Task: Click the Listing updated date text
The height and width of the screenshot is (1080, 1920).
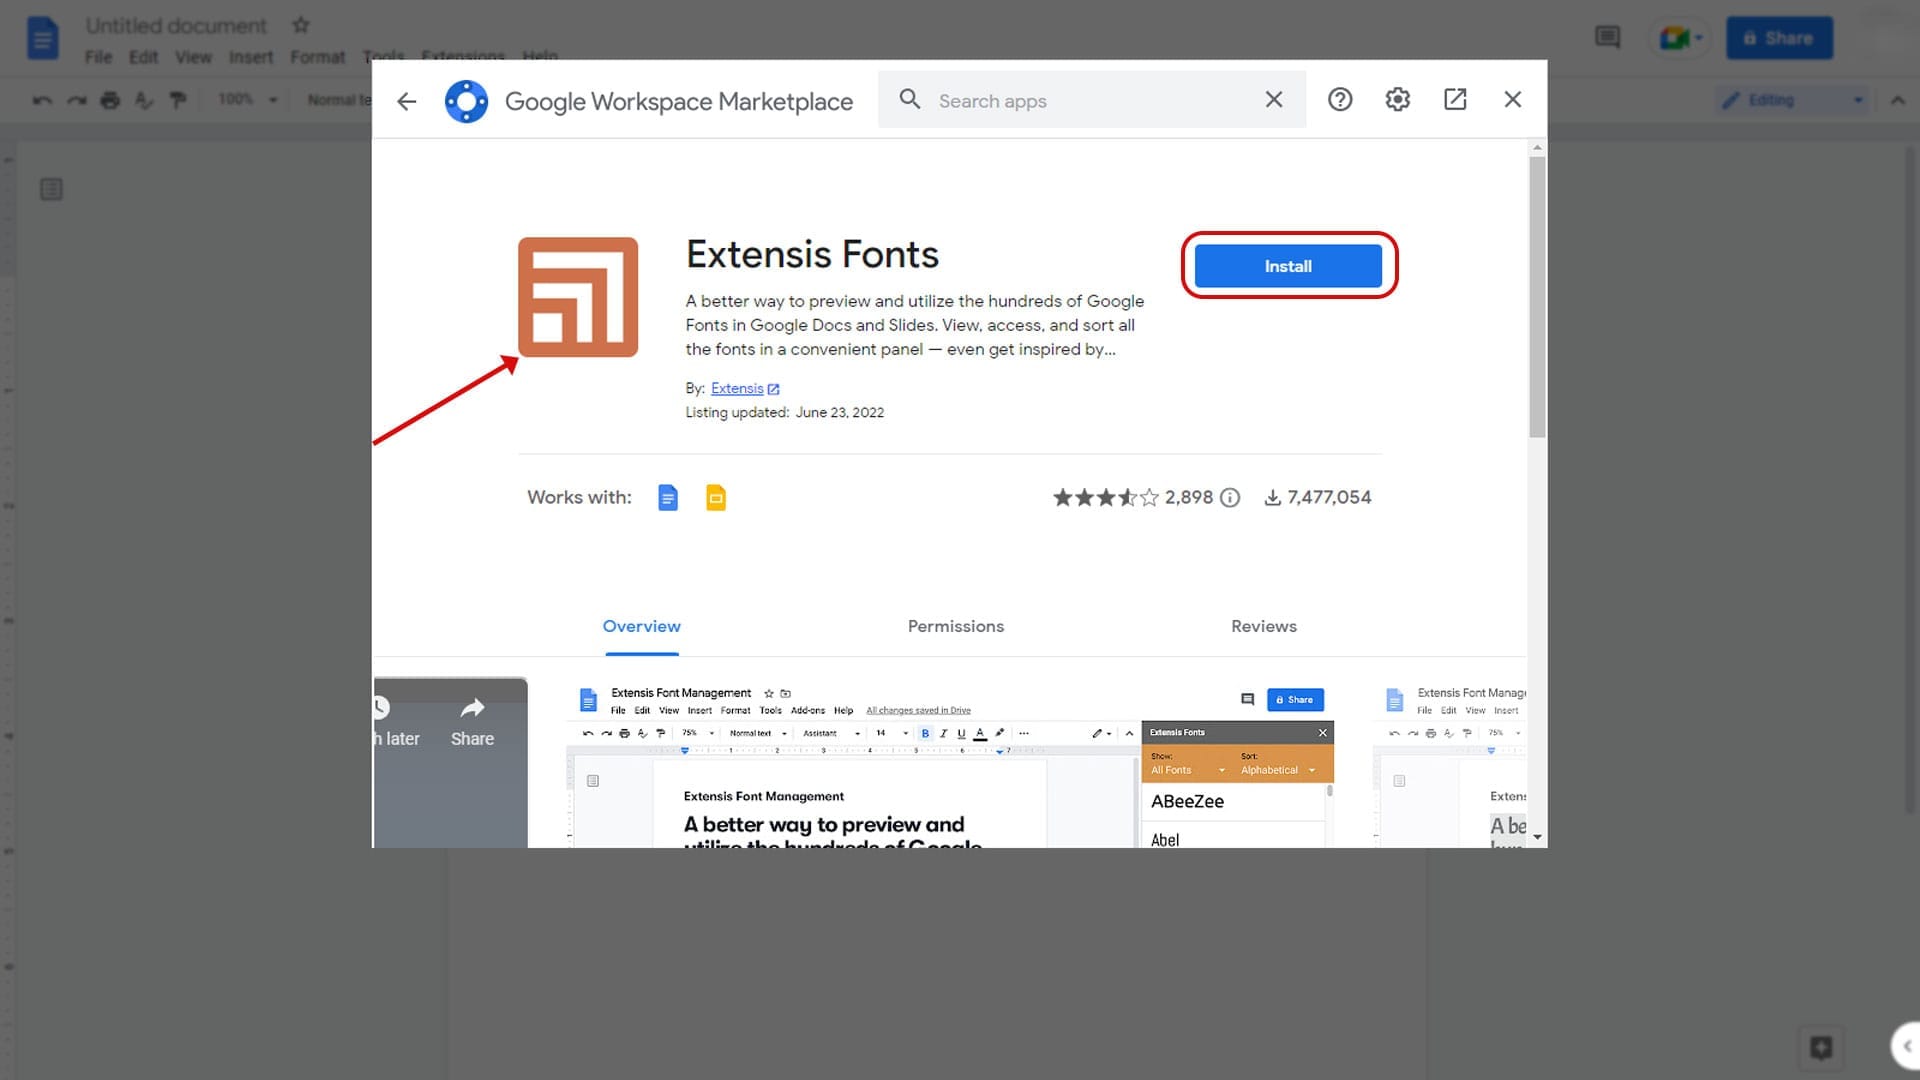Action: coord(784,412)
